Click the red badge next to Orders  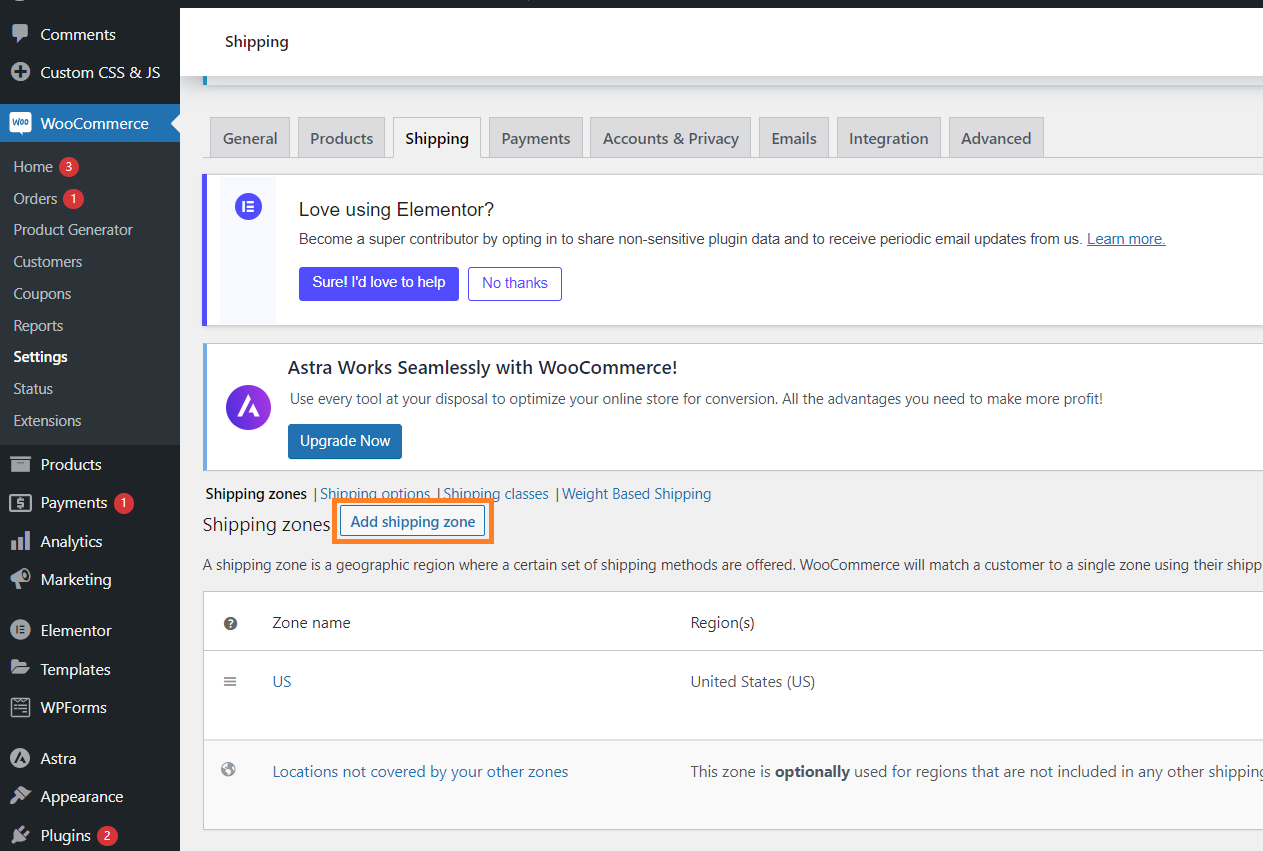coord(73,199)
